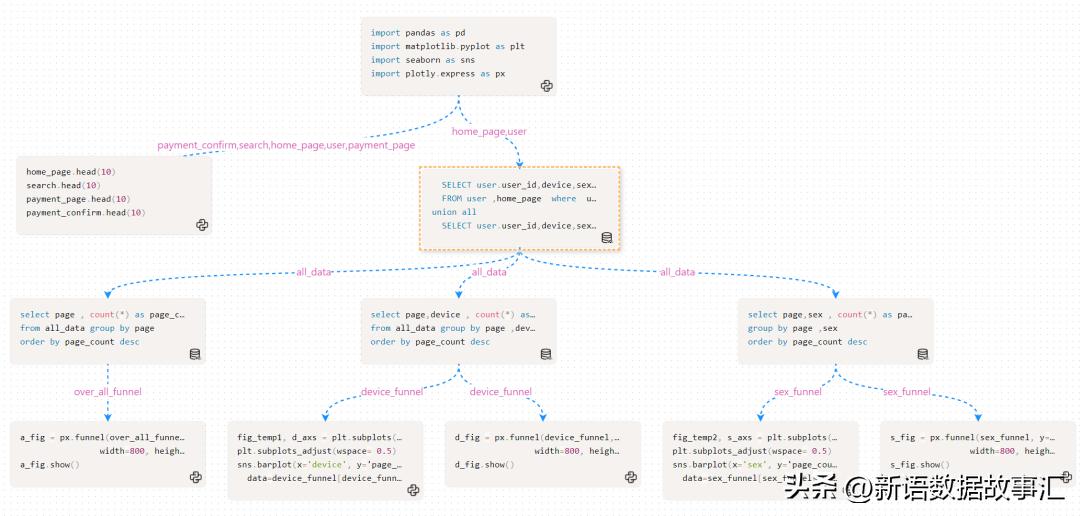Viewport: 1080px width, 516px height.
Task: Click the 'data=device_funnel[device_funn…' line
Action: click(x=325, y=478)
